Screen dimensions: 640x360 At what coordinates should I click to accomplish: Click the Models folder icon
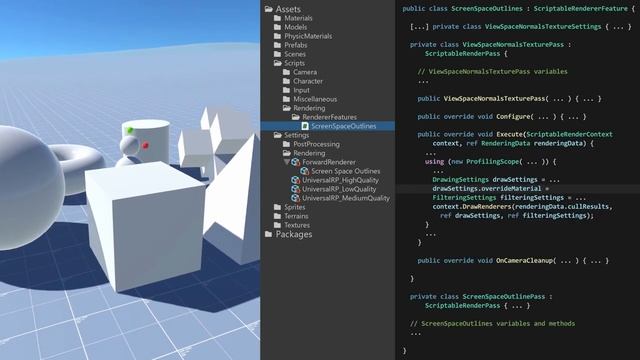click(278, 27)
